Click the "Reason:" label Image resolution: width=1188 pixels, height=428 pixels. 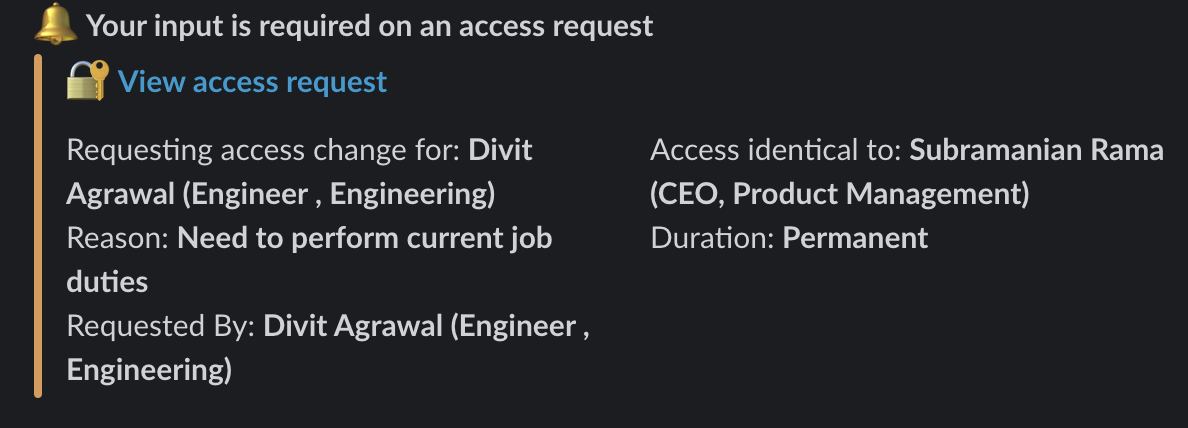coord(118,238)
